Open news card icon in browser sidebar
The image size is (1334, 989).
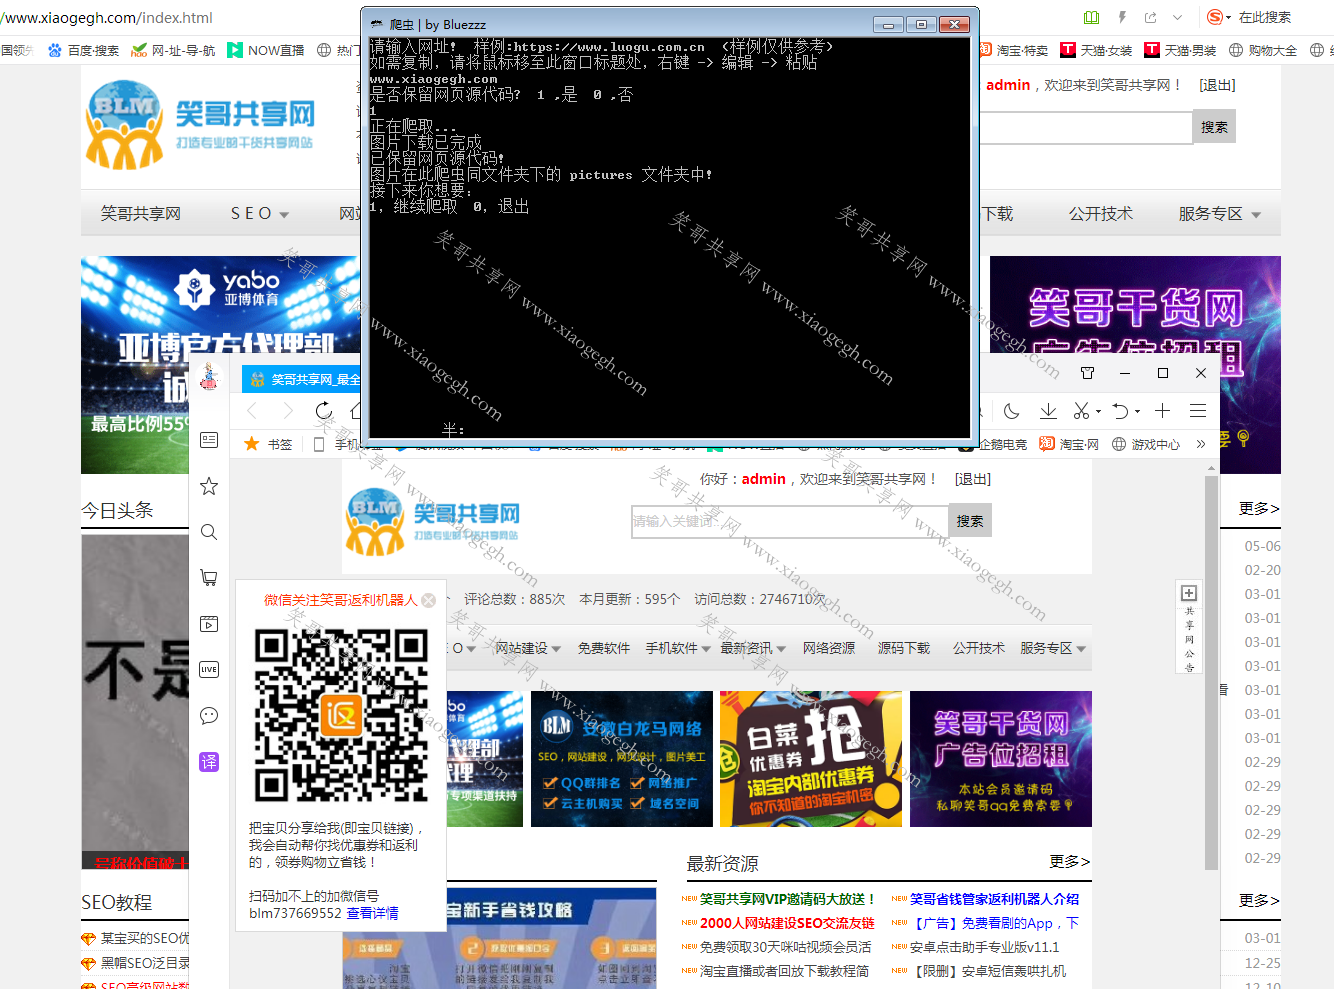pyautogui.click(x=209, y=440)
